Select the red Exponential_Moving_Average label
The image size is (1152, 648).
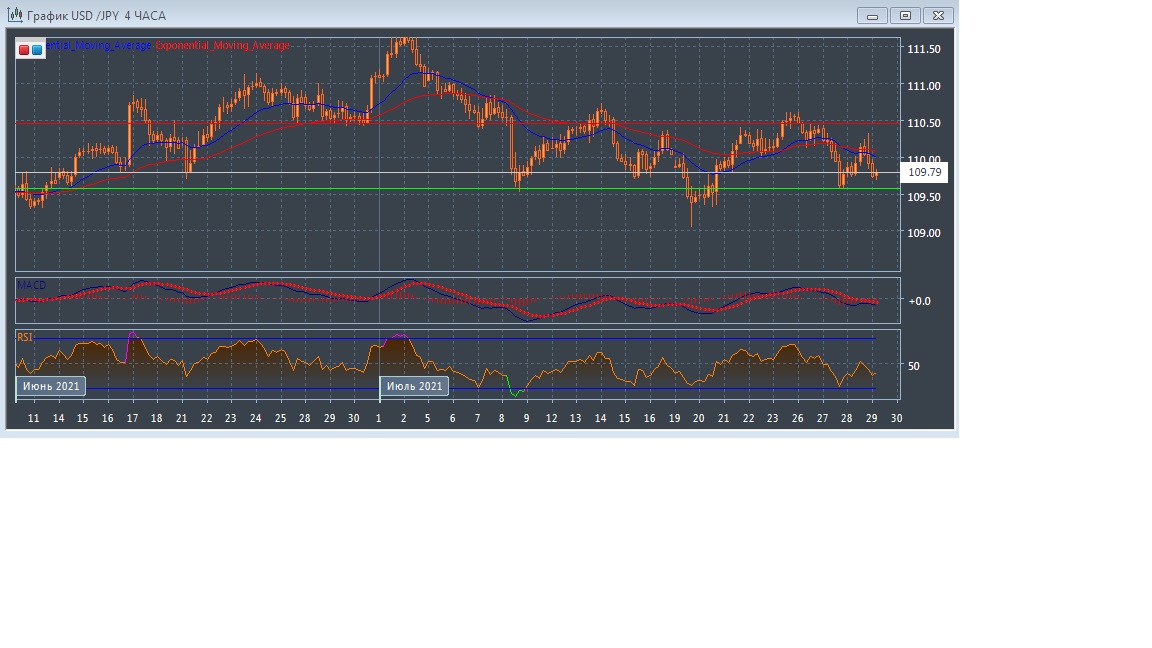coord(222,46)
